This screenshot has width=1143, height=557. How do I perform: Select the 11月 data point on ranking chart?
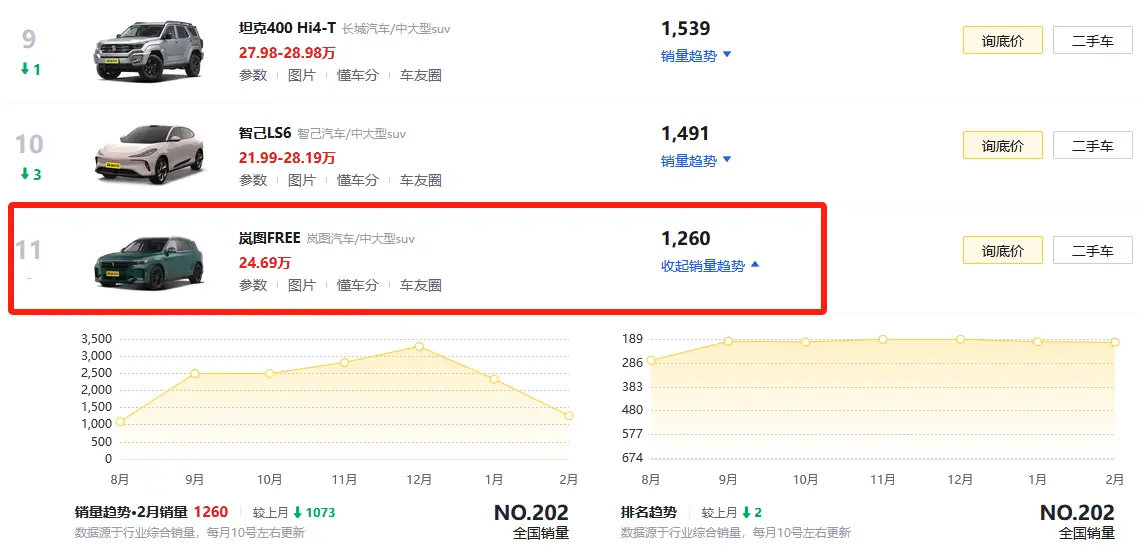[x=883, y=339]
